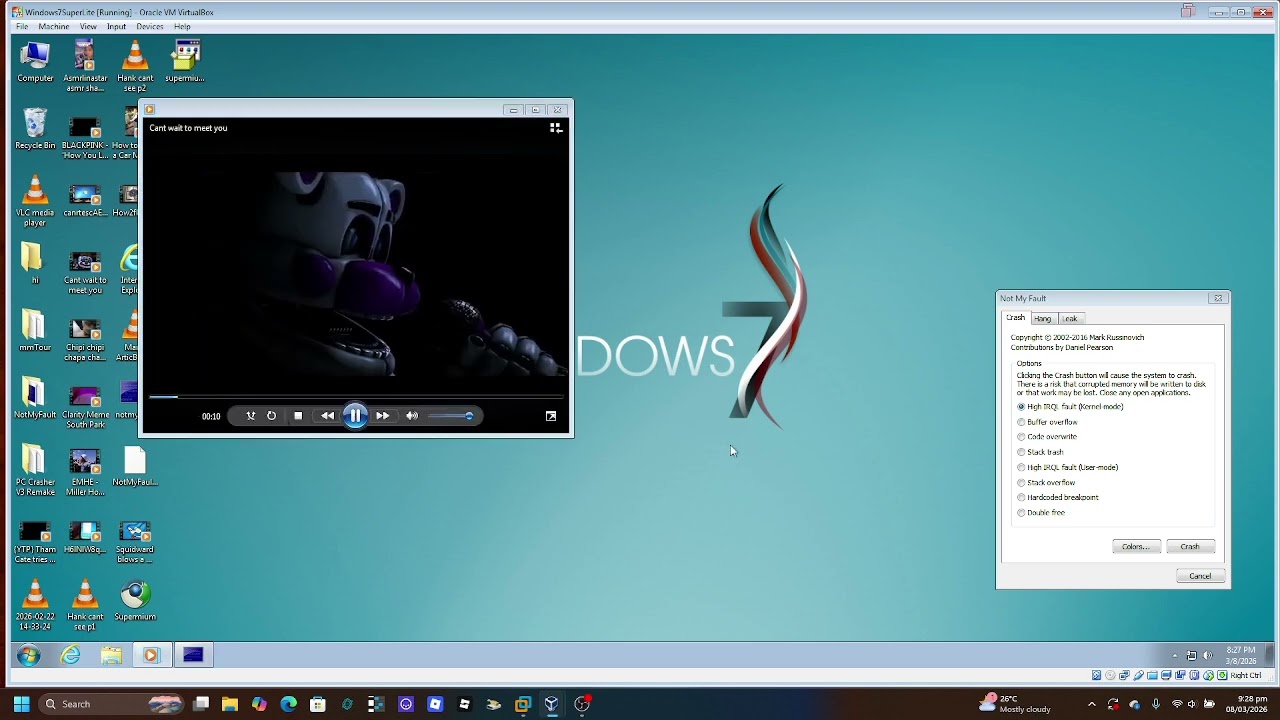The height and width of the screenshot is (720, 1280).
Task: Expand host system tray hidden icons
Action: click(1091, 704)
